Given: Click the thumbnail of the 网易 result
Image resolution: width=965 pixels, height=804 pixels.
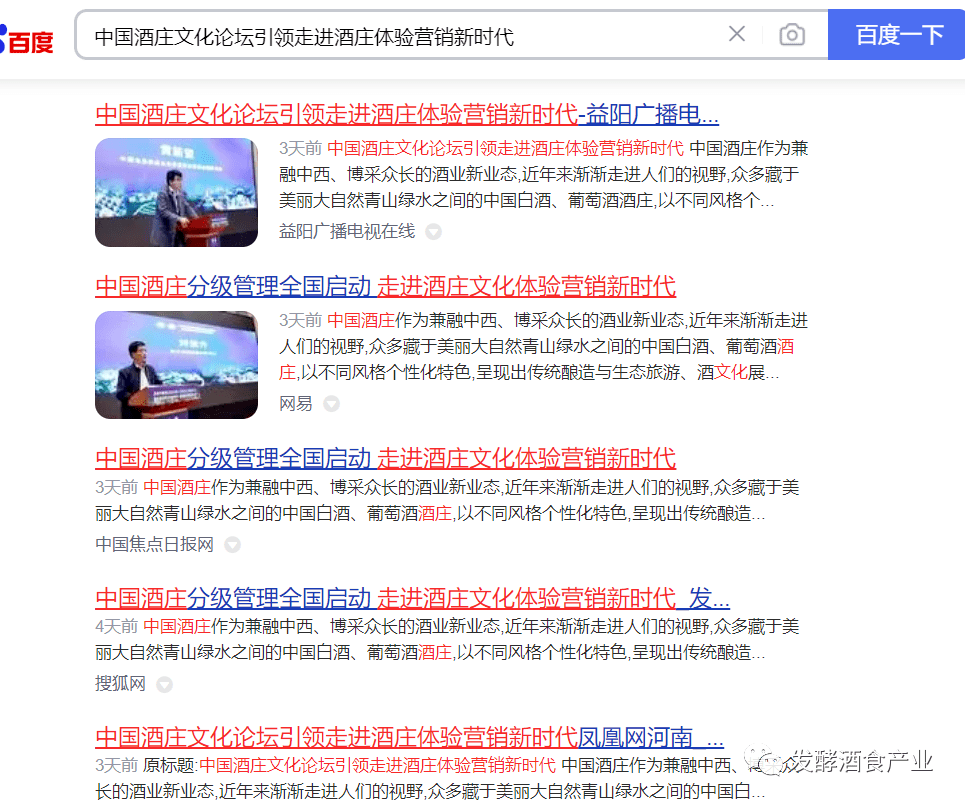Looking at the screenshot, I should [x=177, y=365].
